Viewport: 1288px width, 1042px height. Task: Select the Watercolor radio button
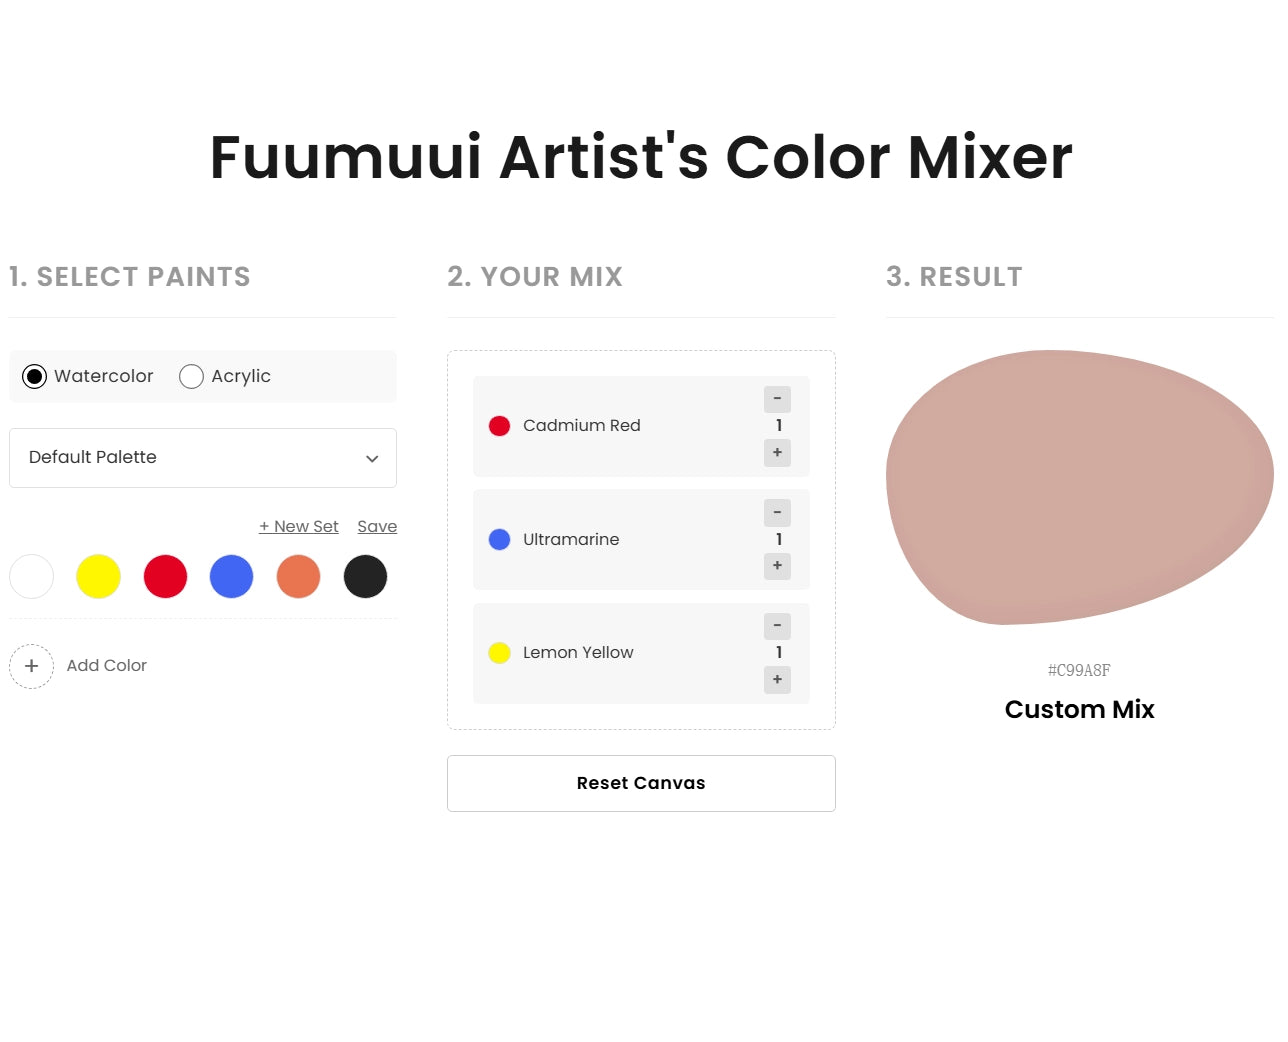tap(35, 376)
